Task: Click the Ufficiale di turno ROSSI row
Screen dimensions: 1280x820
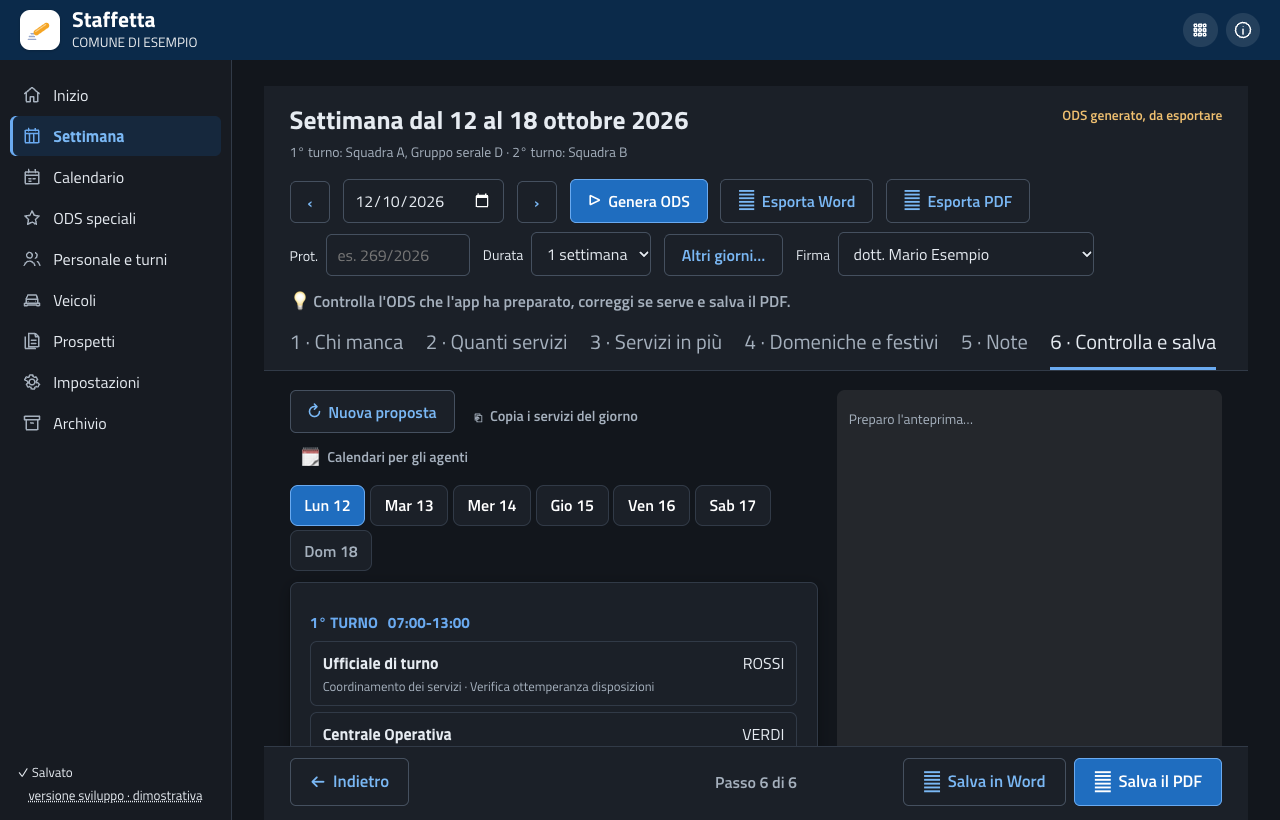Action: point(553,674)
